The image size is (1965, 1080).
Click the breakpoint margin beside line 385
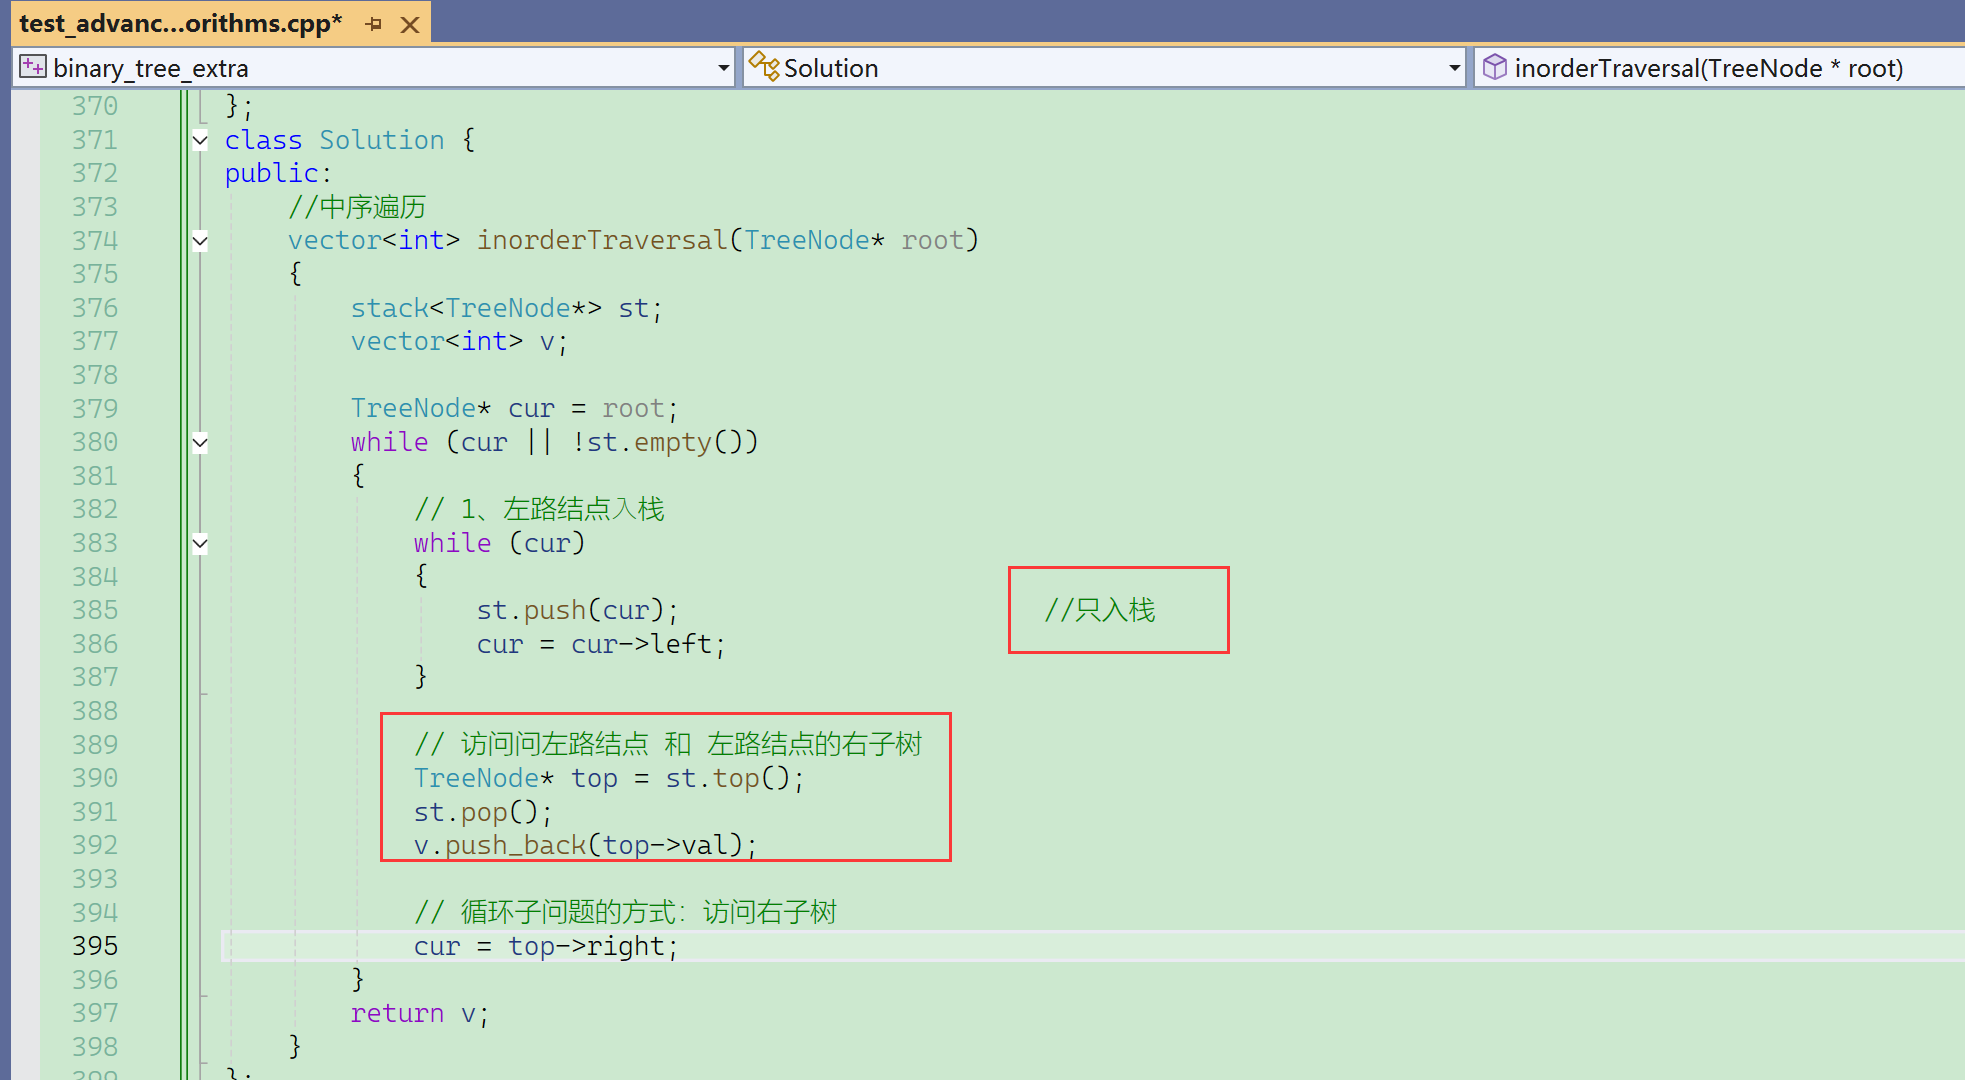tap(25, 610)
